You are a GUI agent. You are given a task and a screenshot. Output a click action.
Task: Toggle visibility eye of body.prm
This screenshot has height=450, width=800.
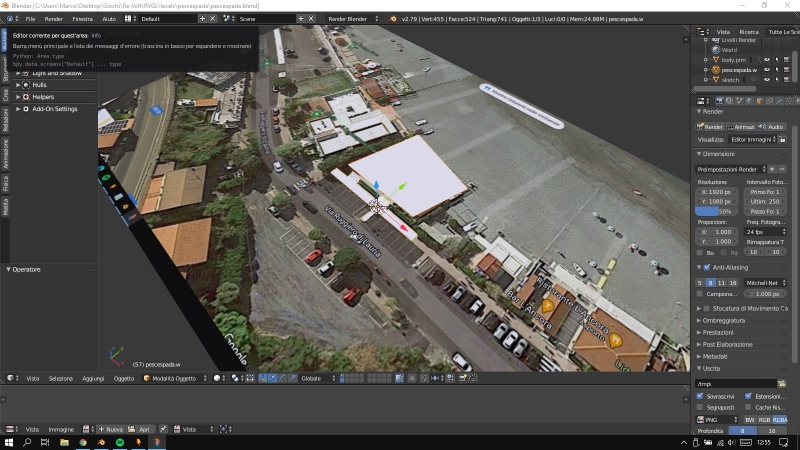[766, 60]
